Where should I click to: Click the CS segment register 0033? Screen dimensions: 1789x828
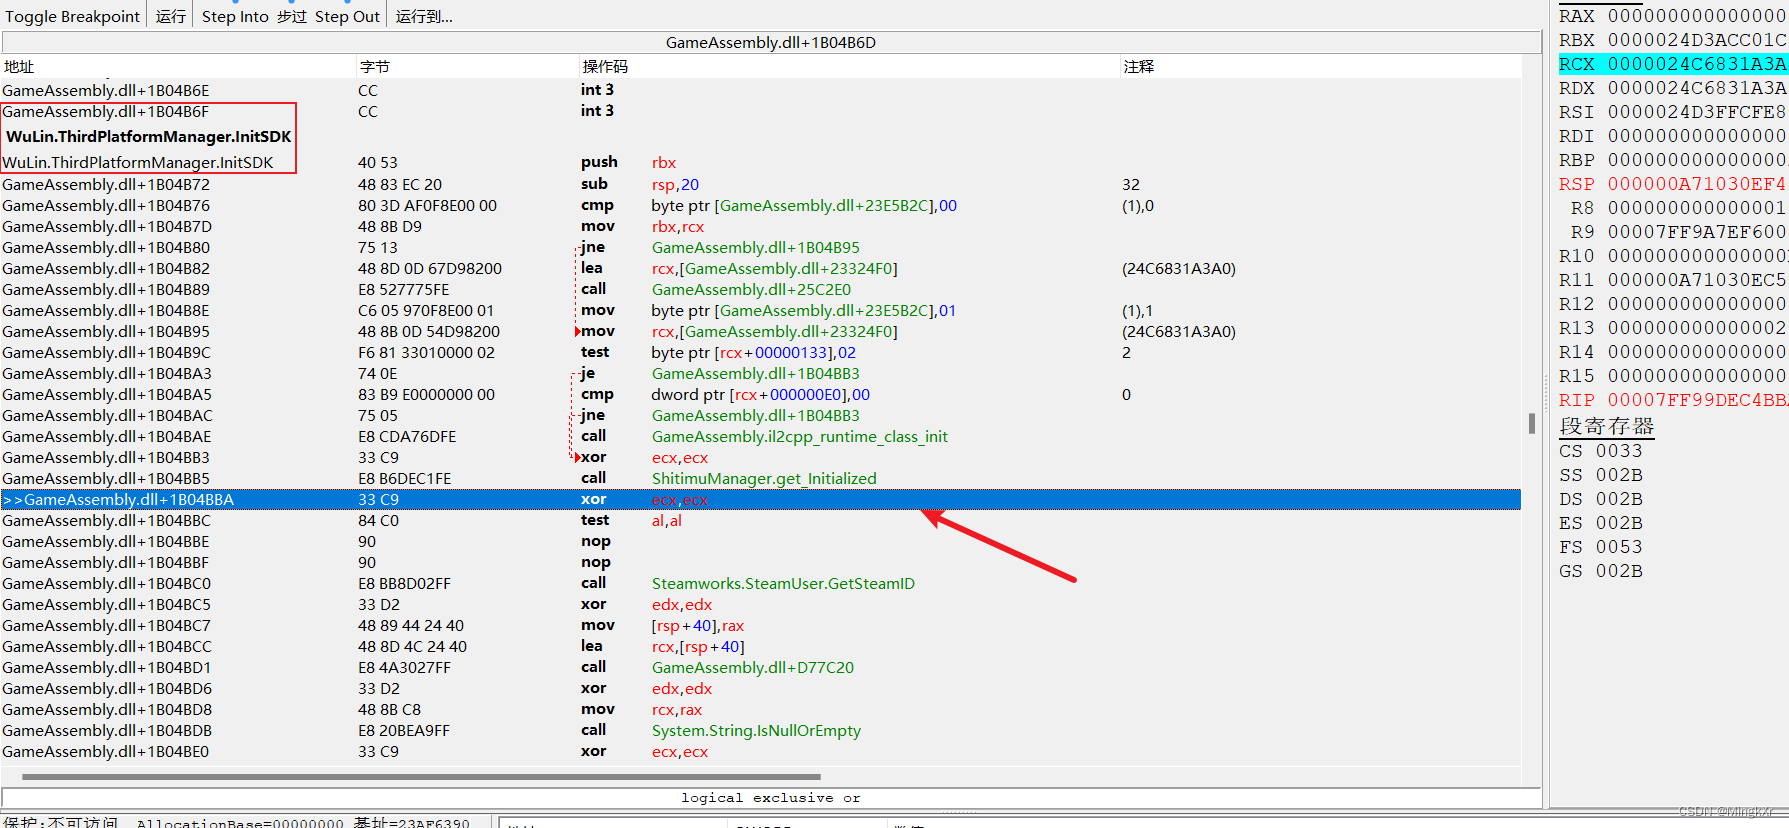click(x=1619, y=451)
